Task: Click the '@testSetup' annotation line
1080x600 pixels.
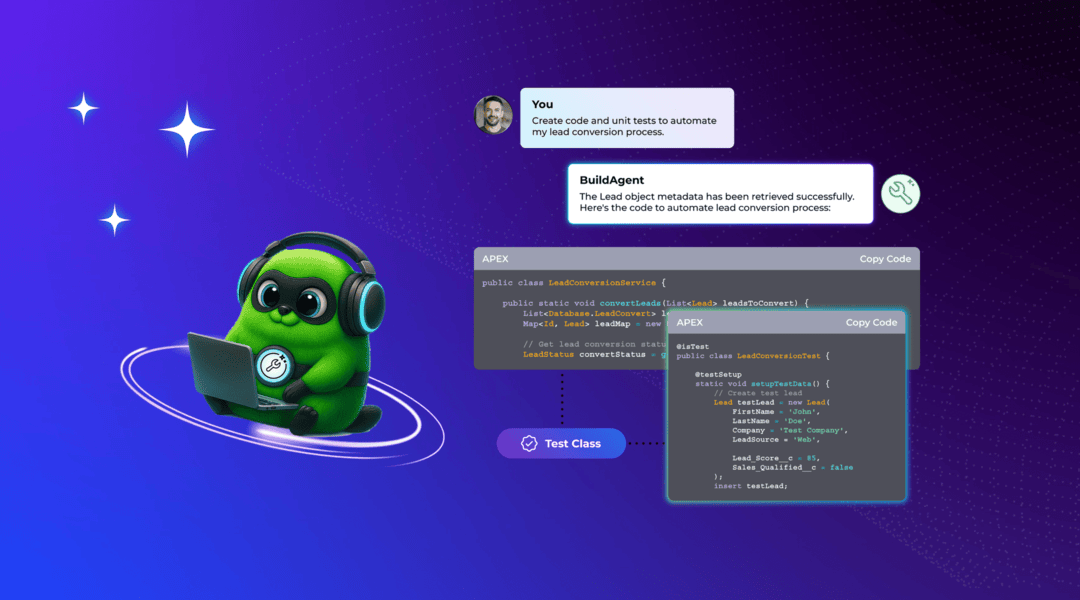Action: [x=718, y=375]
